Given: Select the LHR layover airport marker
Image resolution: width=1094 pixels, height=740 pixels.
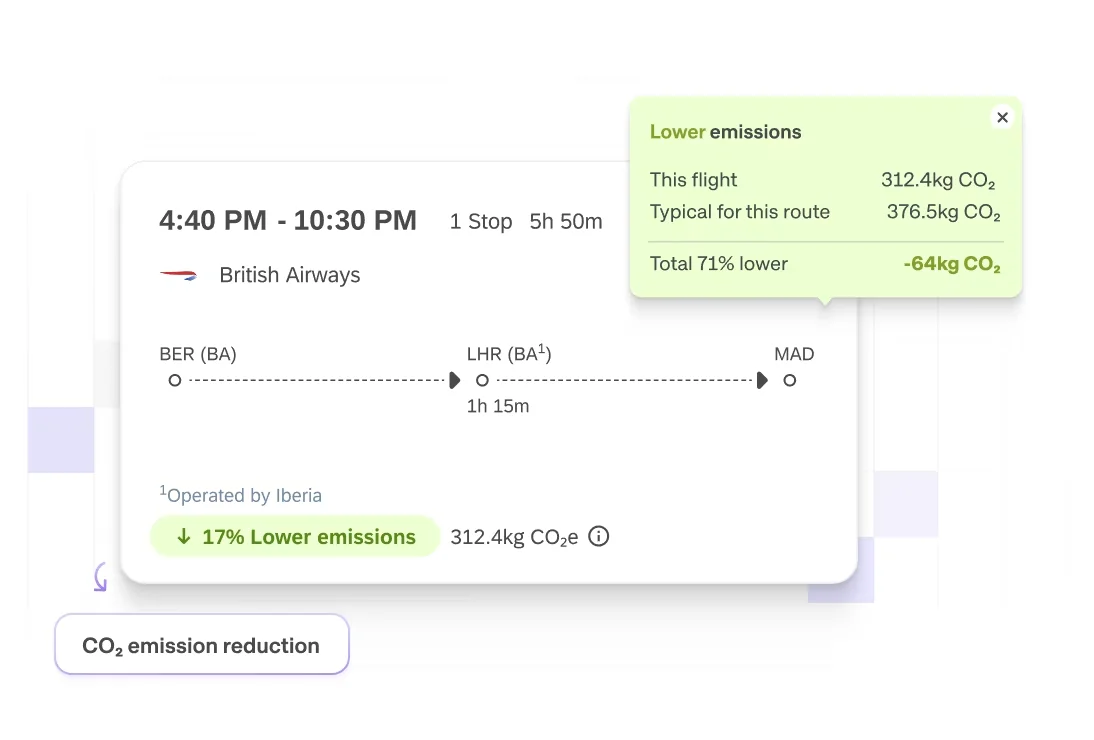Looking at the screenshot, I should (482, 380).
